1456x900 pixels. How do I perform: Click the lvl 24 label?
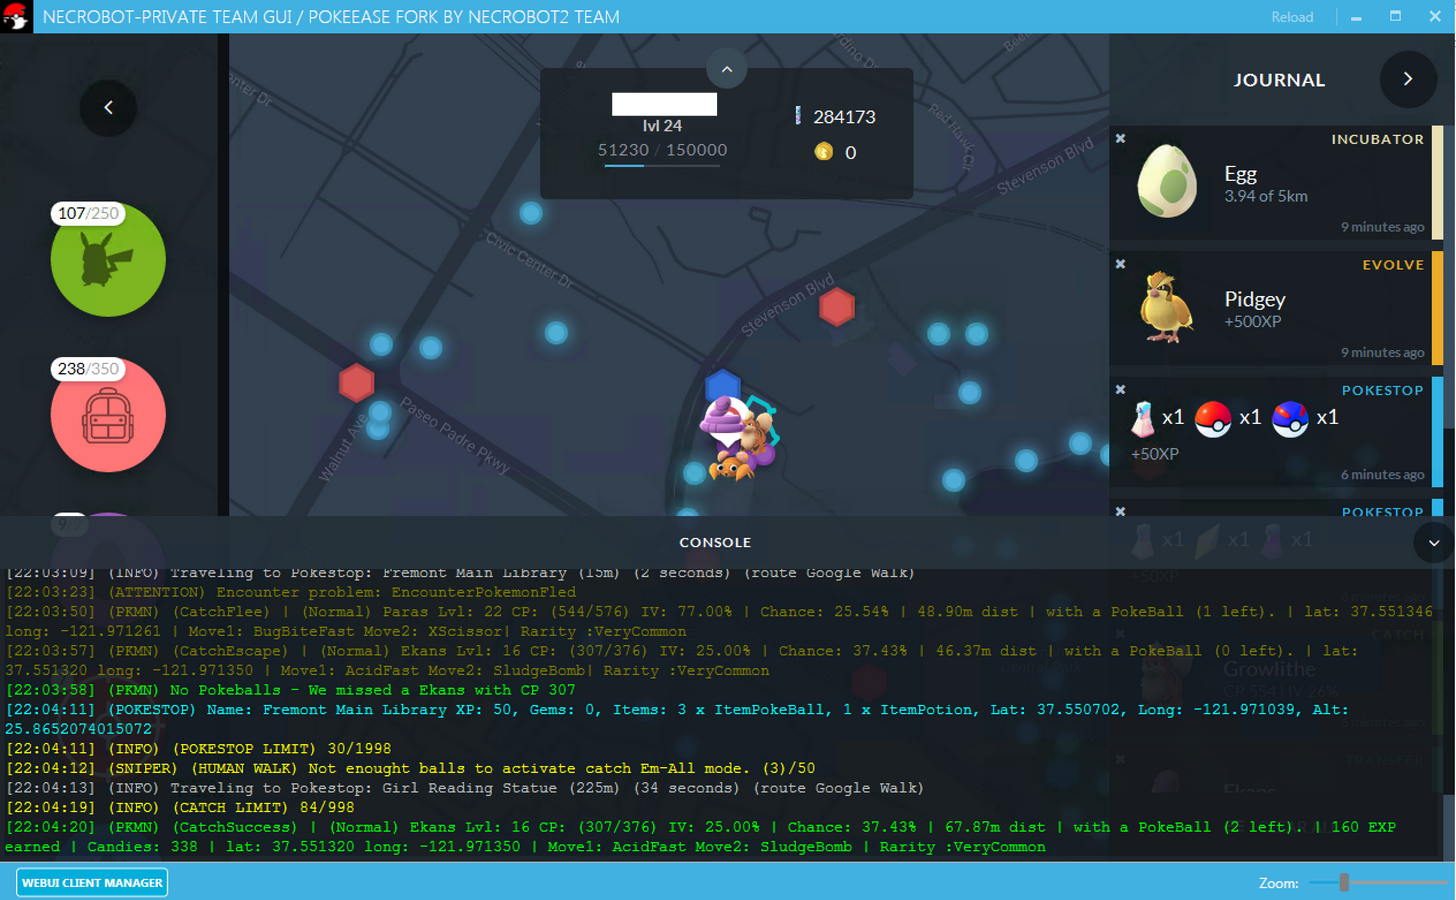[662, 126]
